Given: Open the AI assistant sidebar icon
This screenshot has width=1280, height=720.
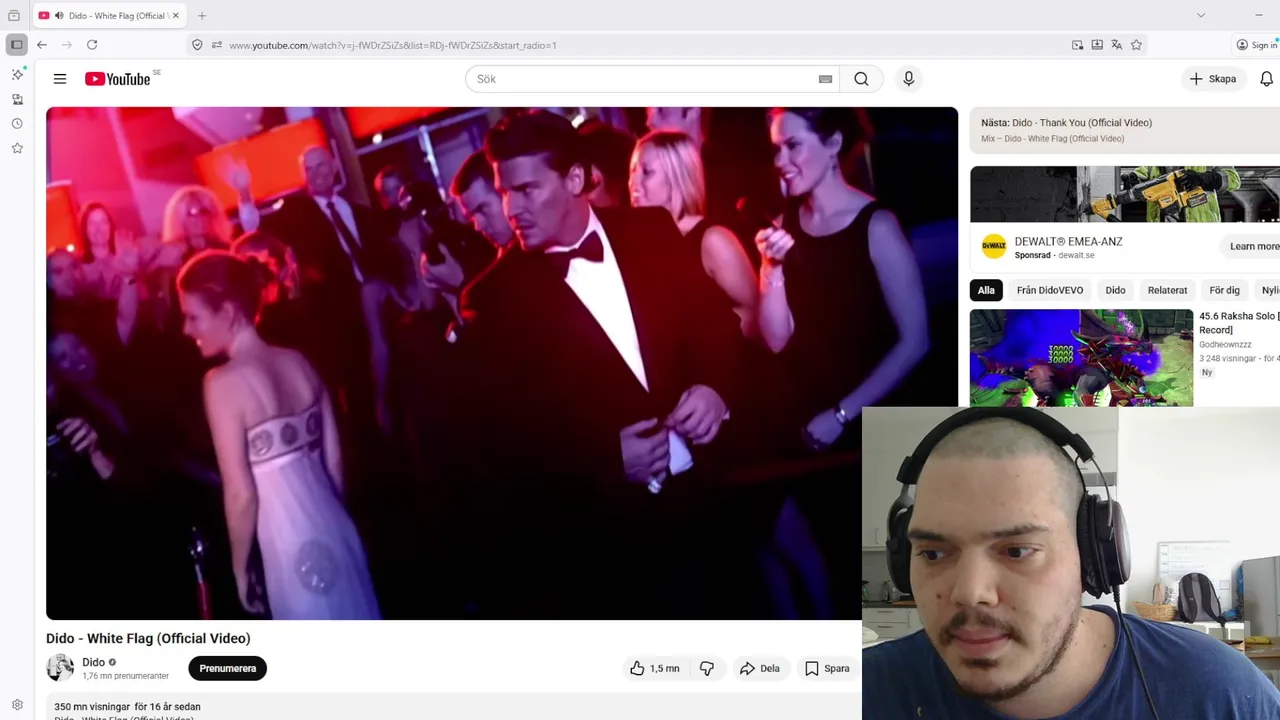Looking at the screenshot, I should pos(17,75).
